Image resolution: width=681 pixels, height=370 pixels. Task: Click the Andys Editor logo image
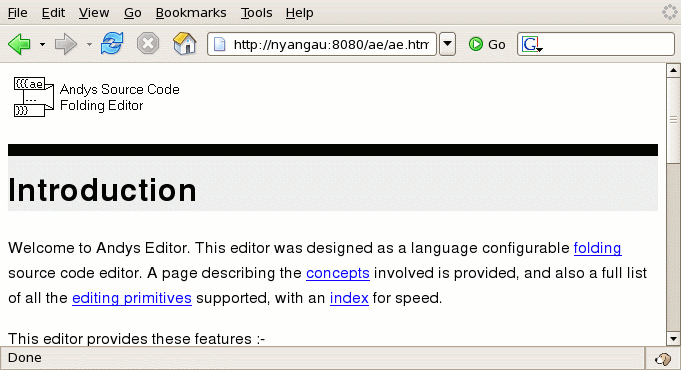(x=34, y=97)
